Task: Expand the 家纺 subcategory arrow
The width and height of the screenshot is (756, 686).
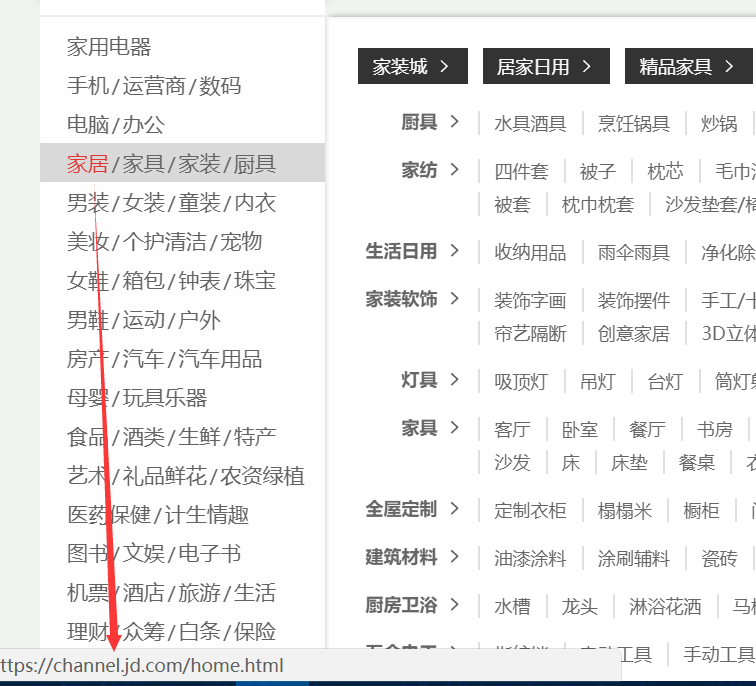Action: (x=455, y=170)
